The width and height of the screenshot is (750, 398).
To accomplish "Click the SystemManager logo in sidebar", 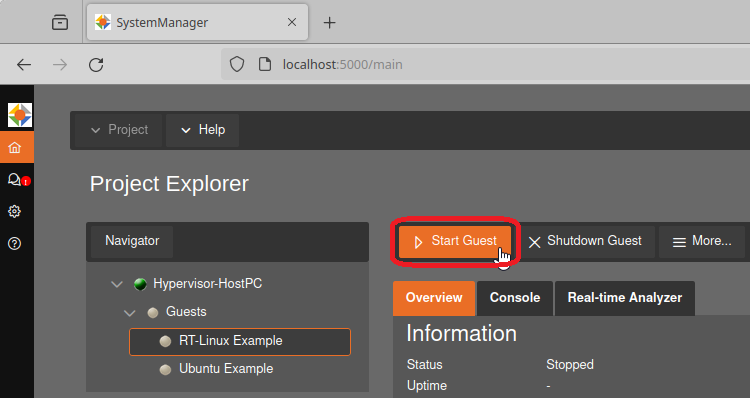I will coord(20,115).
